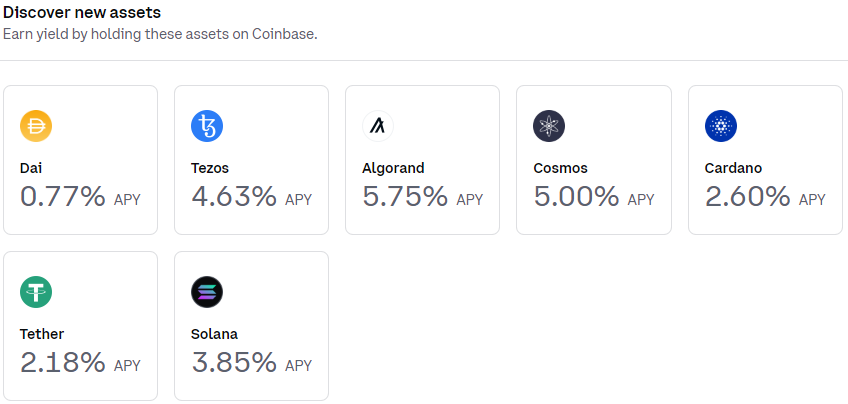The image size is (848, 404).
Task: Click Cosmos 5.00% APY value
Action: pos(576,197)
